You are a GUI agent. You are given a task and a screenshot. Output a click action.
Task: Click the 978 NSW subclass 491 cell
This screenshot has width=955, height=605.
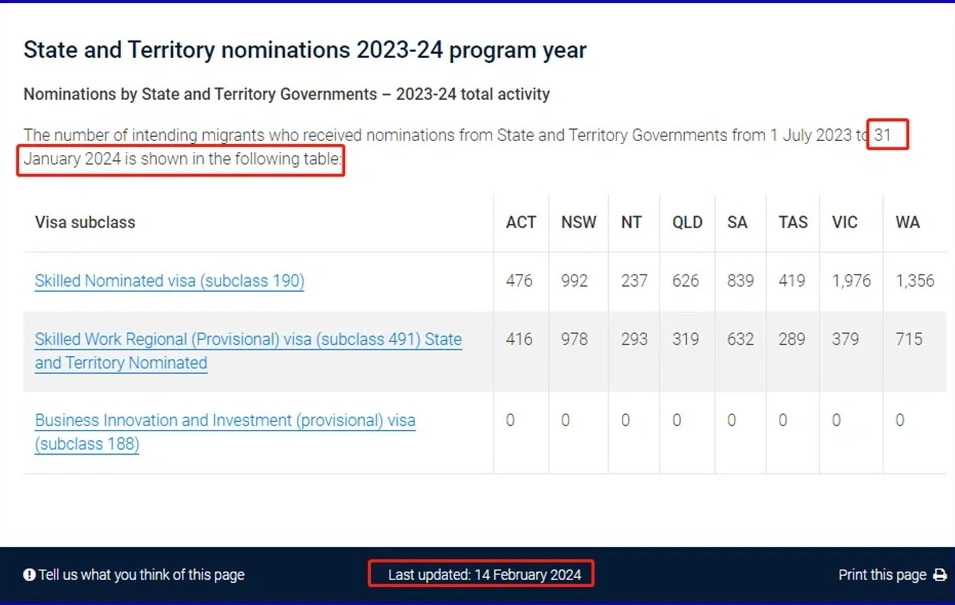[x=574, y=339]
